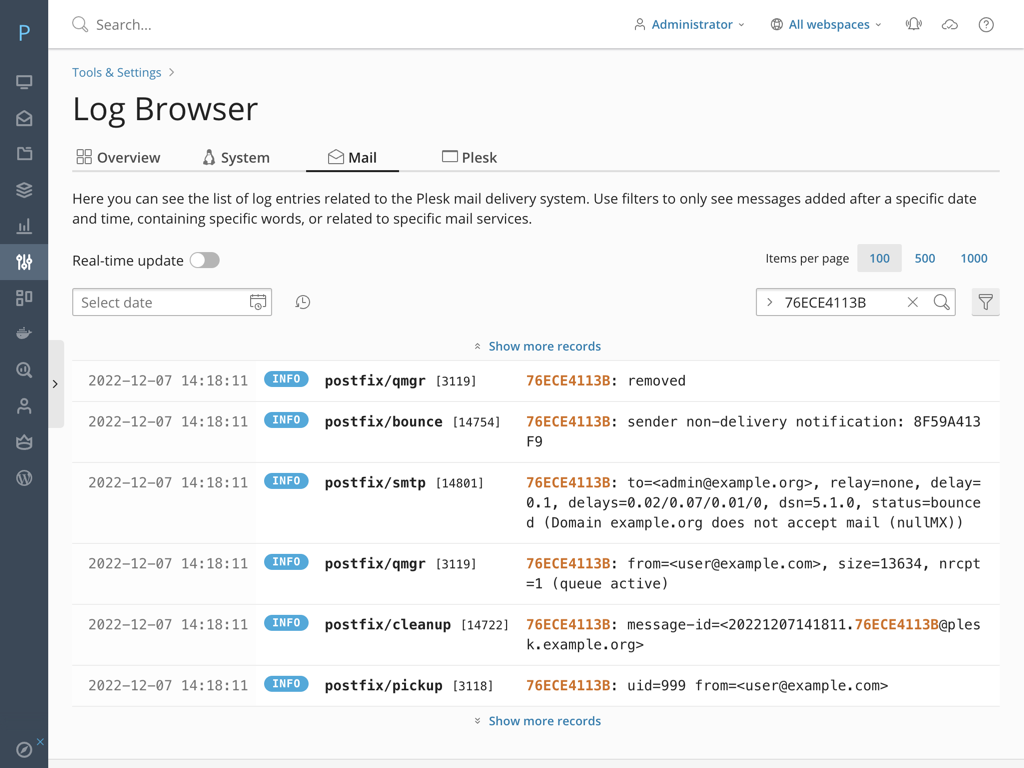The width and height of the screenshot is (1024, 768).
Task: Open calendar picker in Select date field
Action: (x=258, y=302)
